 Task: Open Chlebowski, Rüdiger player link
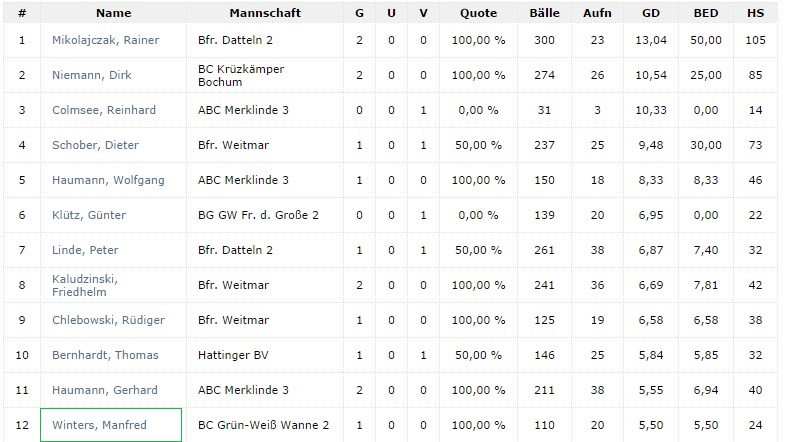(x=108, y=320)
